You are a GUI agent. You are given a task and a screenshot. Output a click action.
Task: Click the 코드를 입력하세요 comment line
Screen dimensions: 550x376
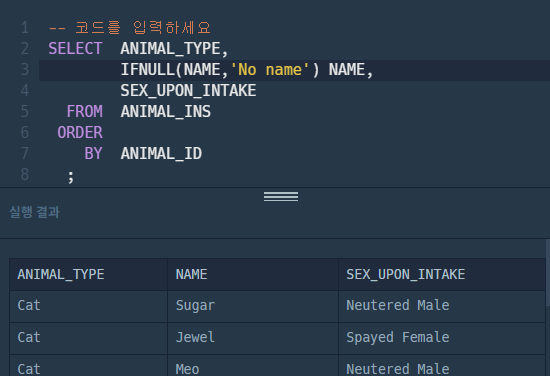tap(130, 28)
